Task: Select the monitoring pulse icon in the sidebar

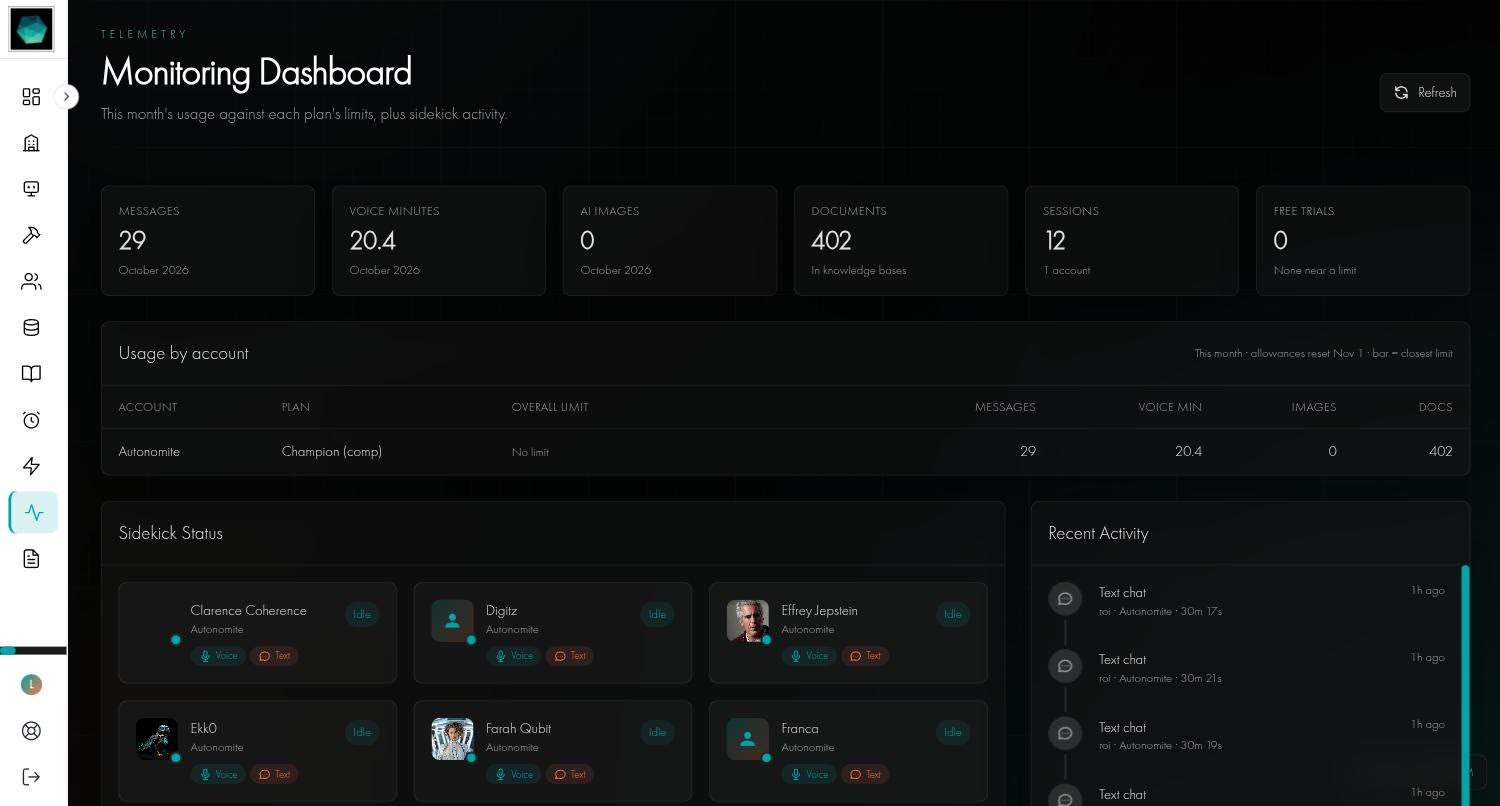Action: [x=34, y=512]
